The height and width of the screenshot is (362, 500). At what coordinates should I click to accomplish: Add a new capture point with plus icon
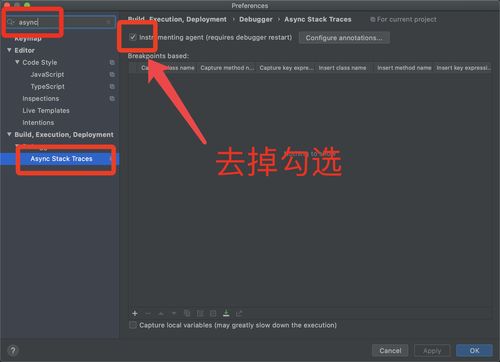coord(135,313)
